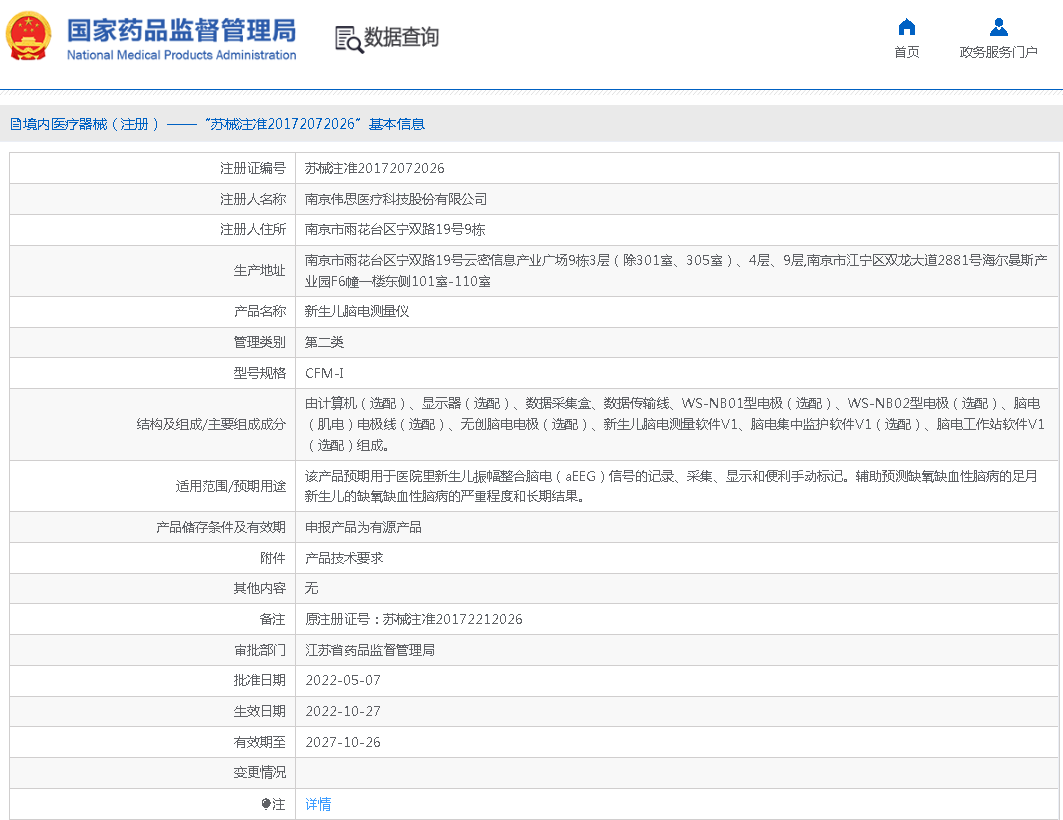Click the 型号规格 value CFM-I
Screen dimensions: 1063x820
[325, 373]
